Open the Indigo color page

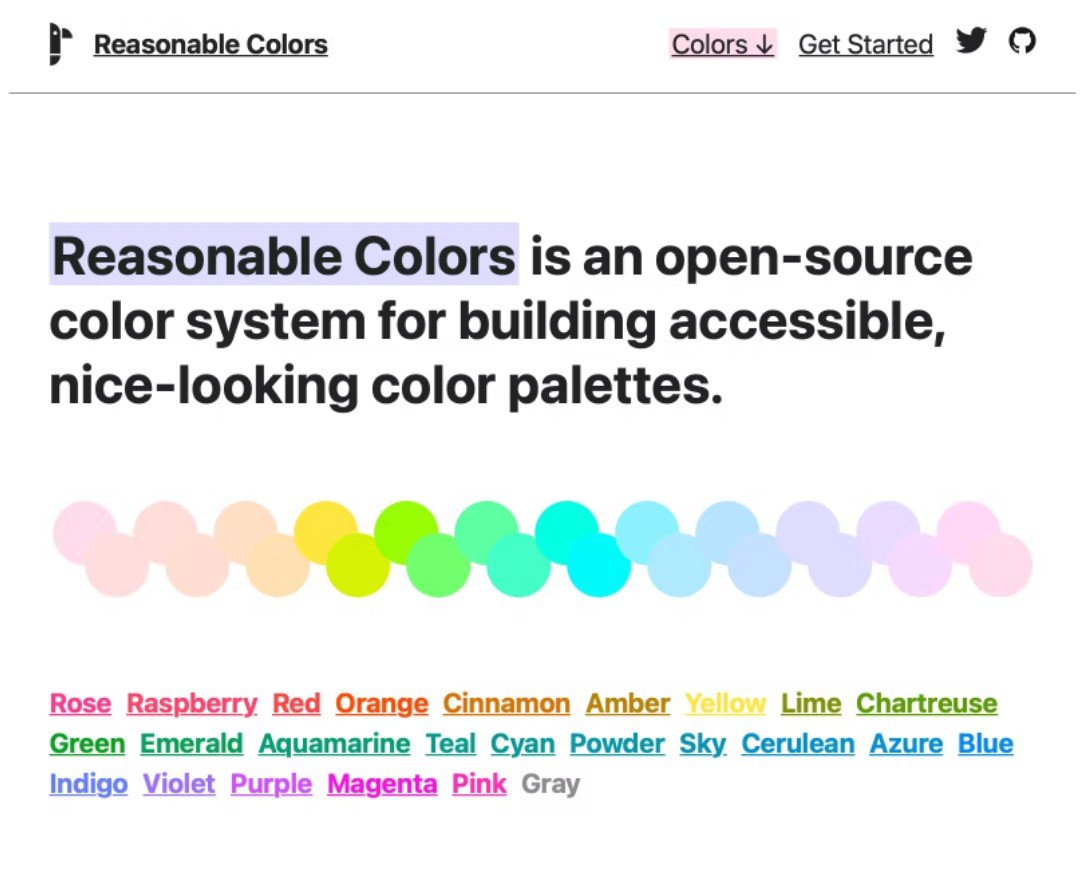(x=87, y=783)
